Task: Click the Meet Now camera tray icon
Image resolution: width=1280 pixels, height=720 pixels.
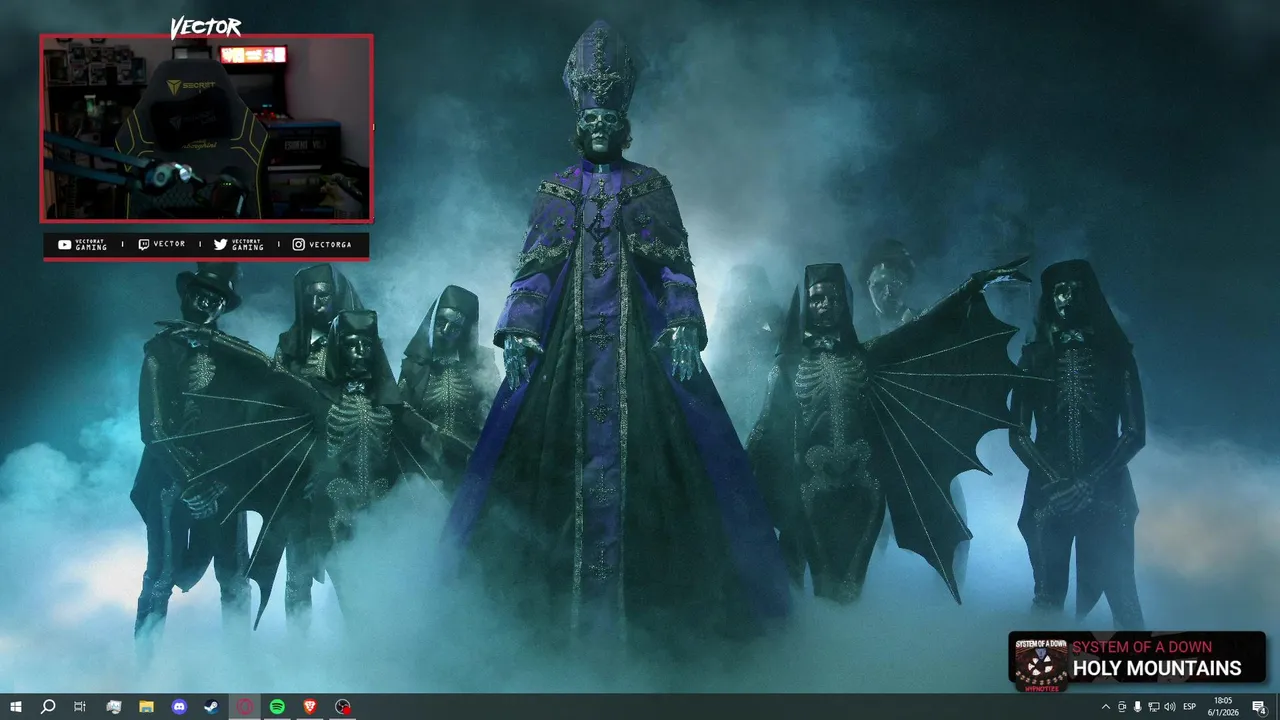Action: [x=1122, y=707]
